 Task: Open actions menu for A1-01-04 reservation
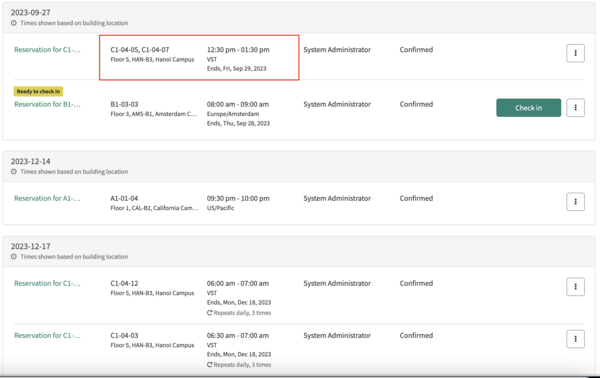[x=575, y=202]
